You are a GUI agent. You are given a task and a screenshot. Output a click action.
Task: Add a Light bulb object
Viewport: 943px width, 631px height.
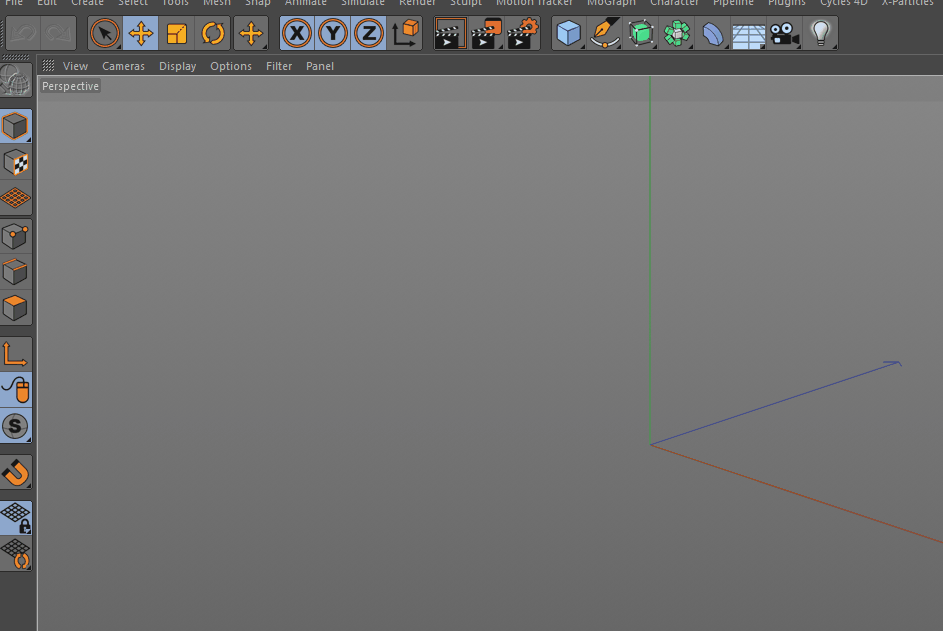820,33
